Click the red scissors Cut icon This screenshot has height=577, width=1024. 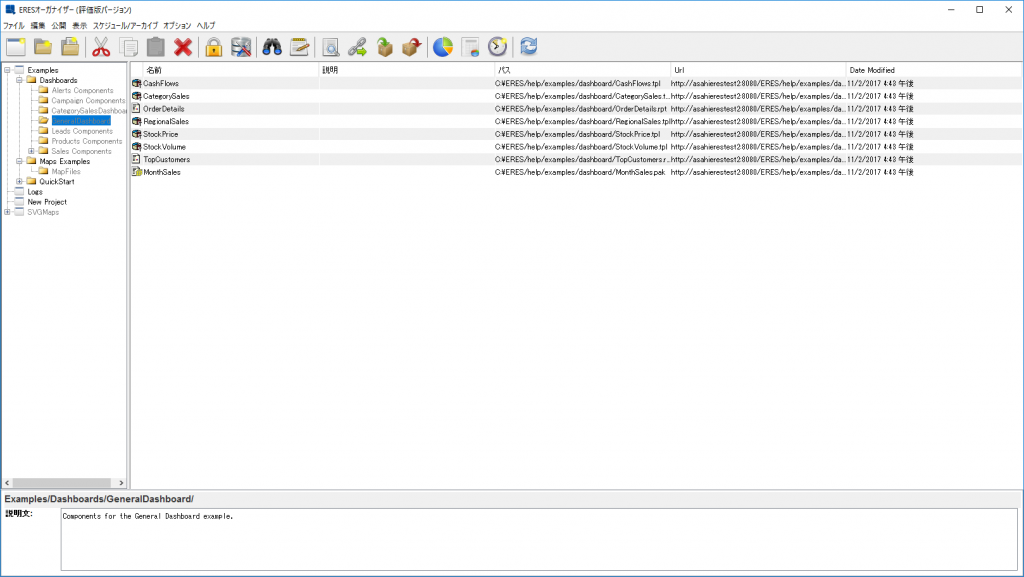101,47
